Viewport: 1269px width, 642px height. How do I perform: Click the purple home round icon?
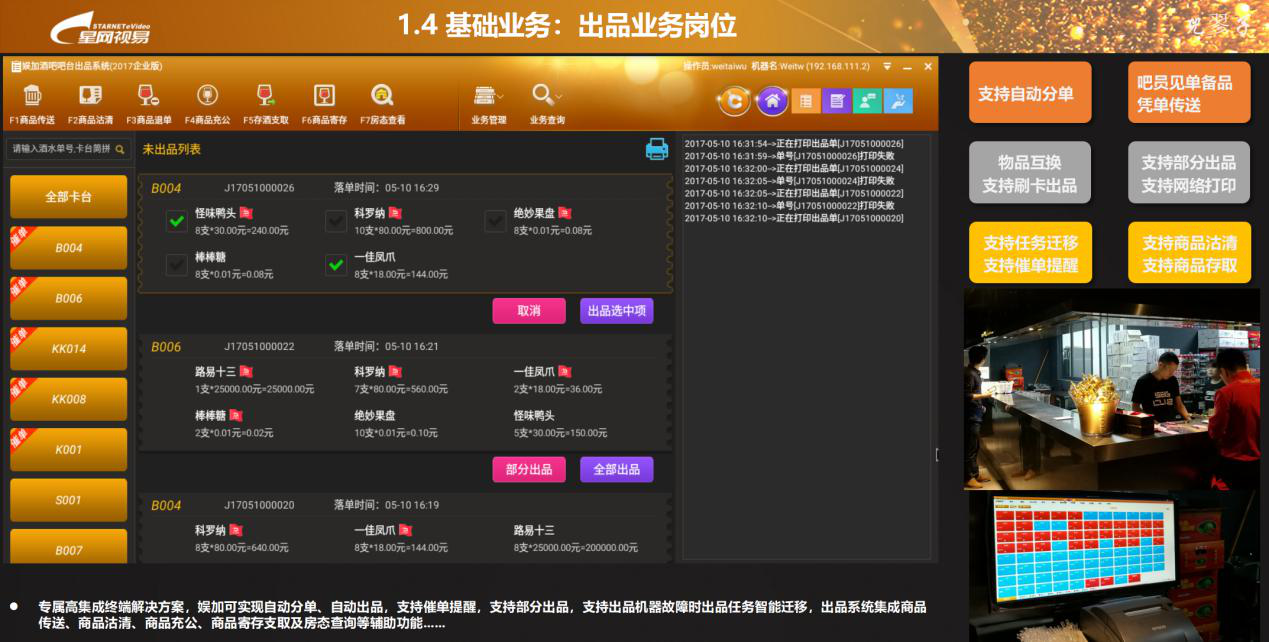(771, 101)
